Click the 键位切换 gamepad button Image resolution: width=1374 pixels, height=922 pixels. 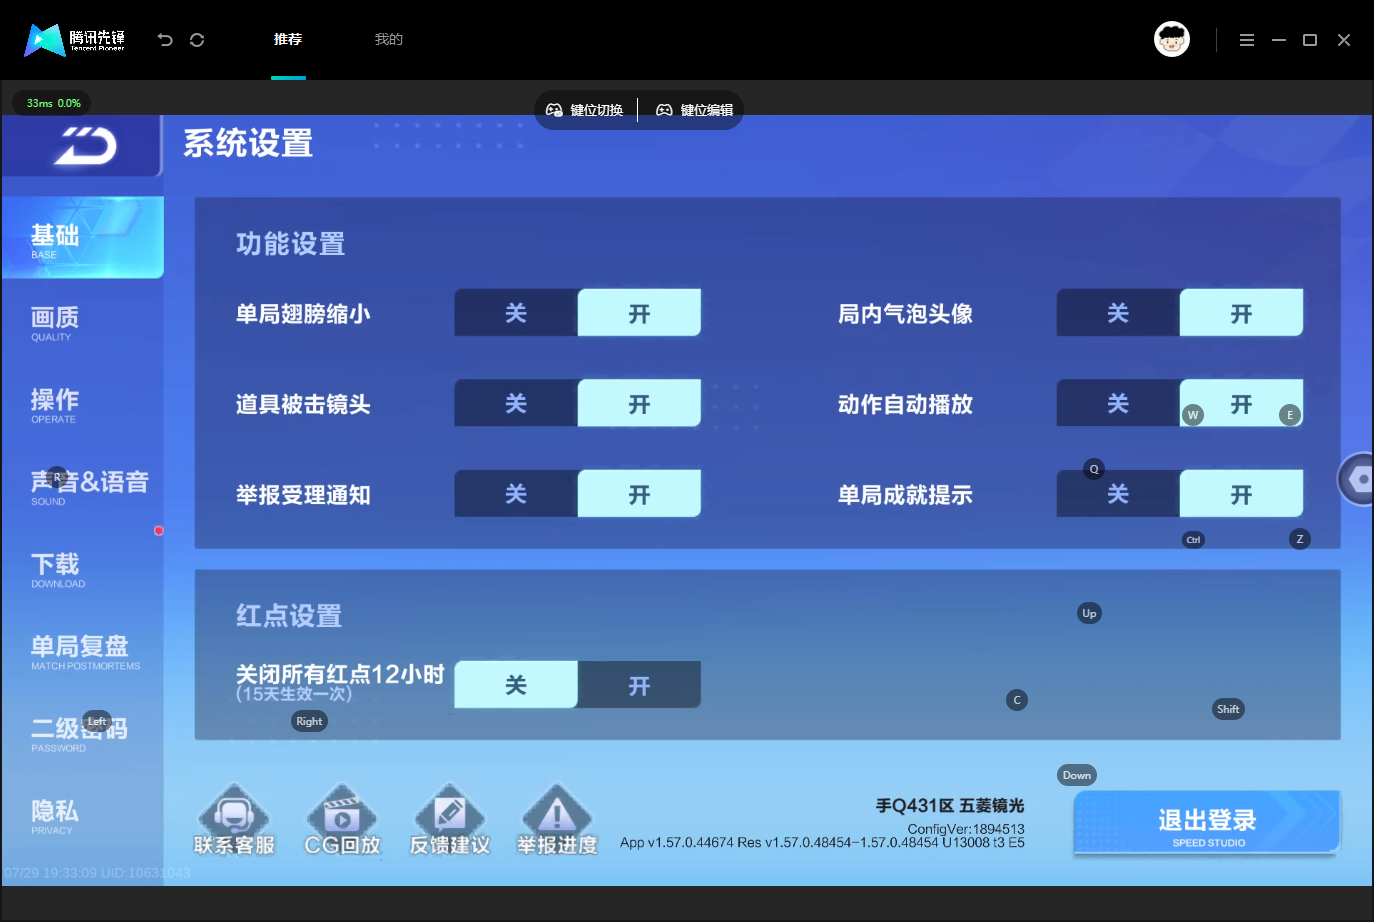pos(585,110)
